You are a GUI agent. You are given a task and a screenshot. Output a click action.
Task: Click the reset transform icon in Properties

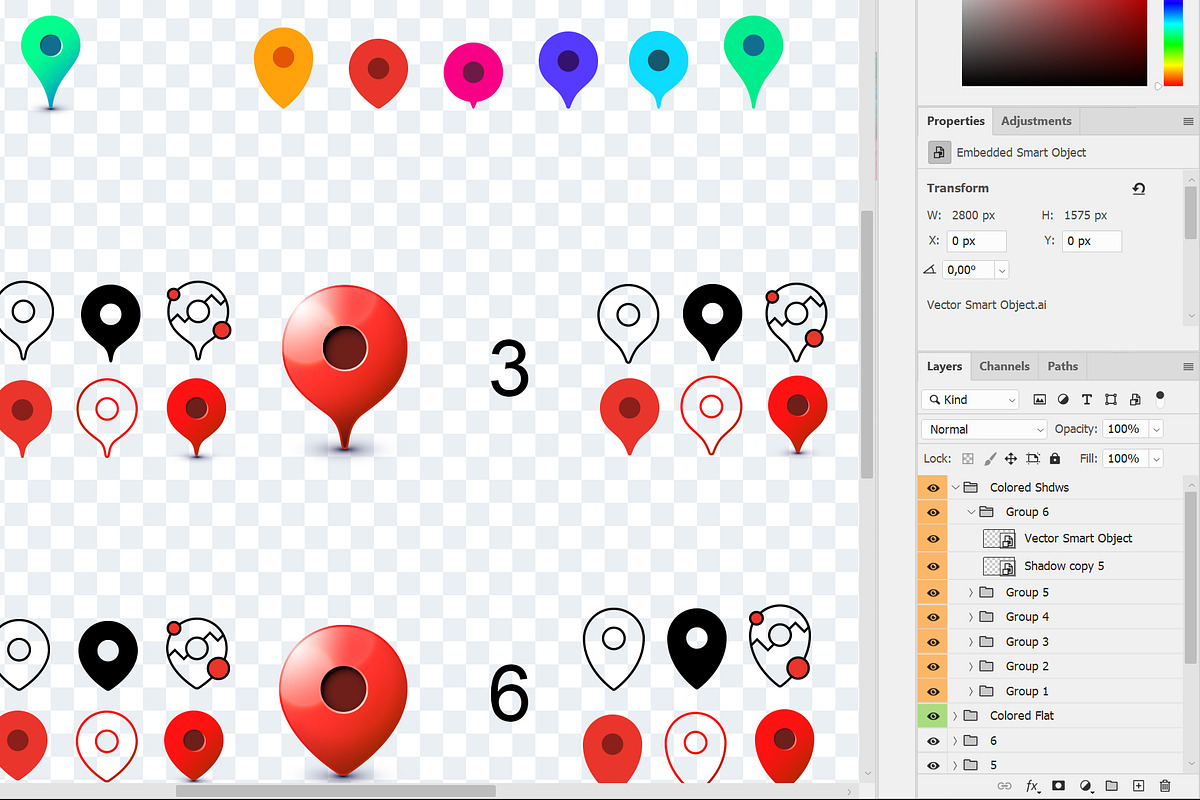tap(1138, 188)
